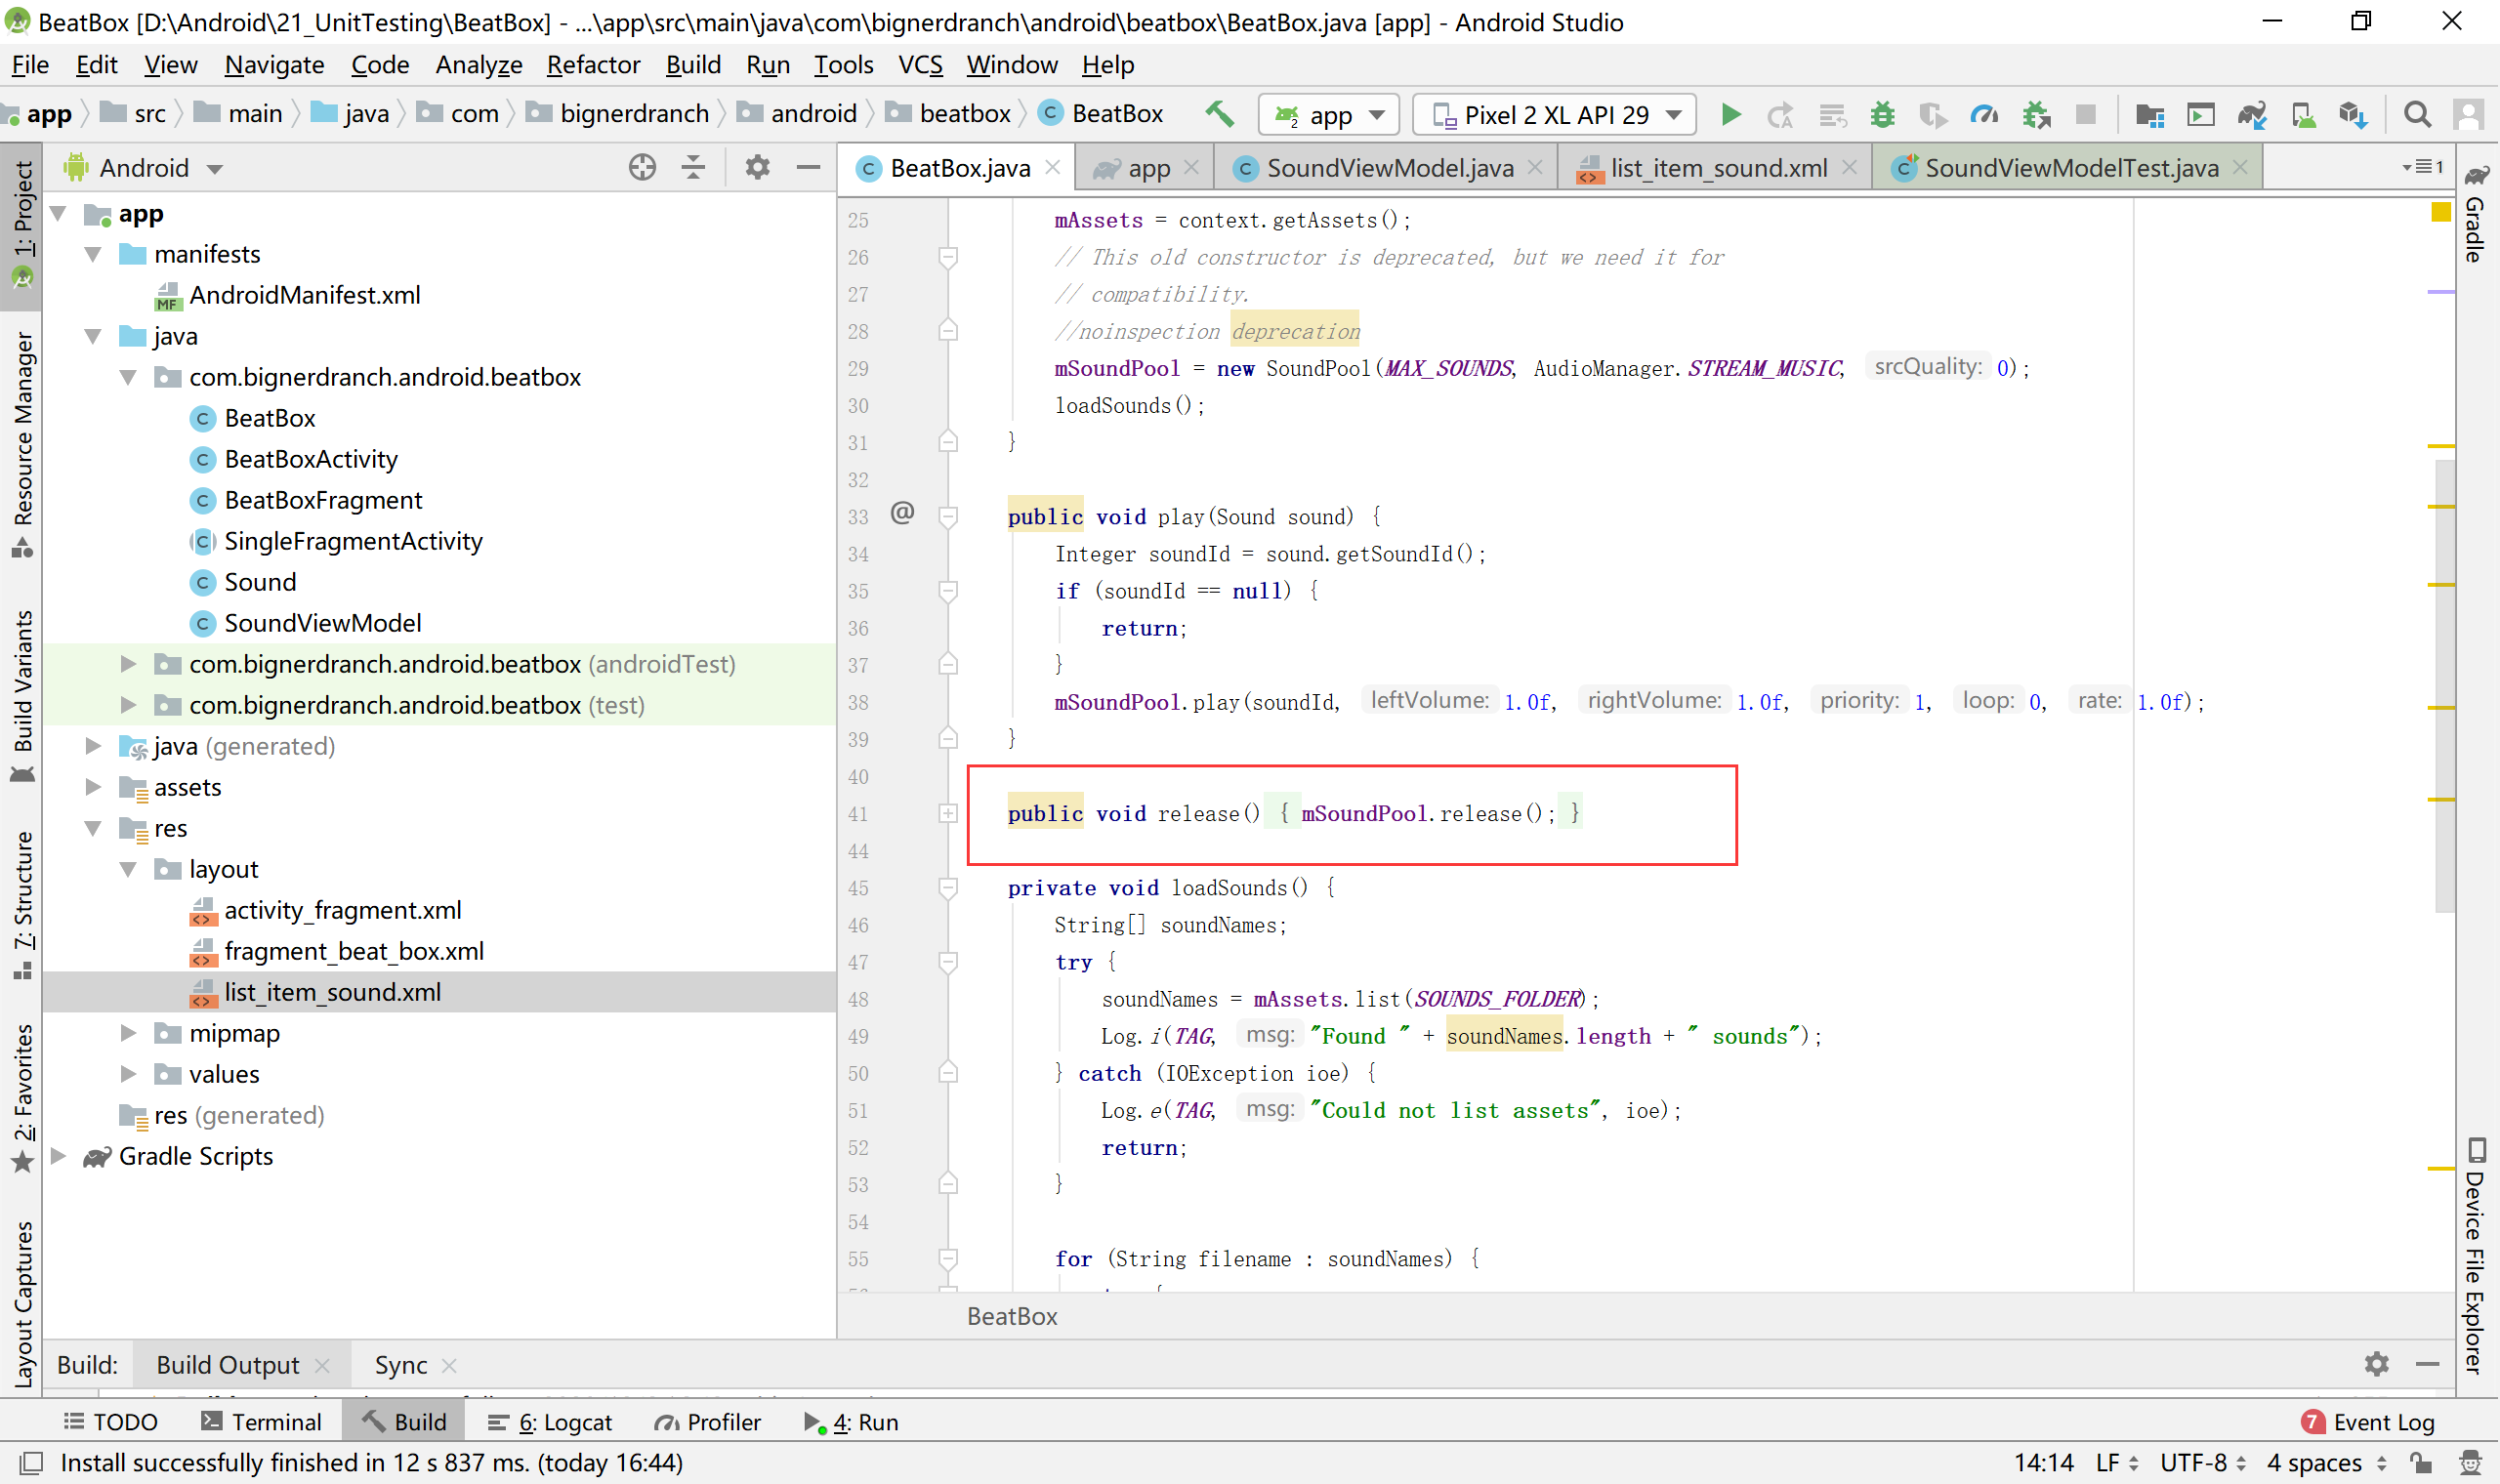The image size is (2500, 1484).
Task: Toggle fold marker for release method
Action: pyautogui.click(x=948, y=814)
